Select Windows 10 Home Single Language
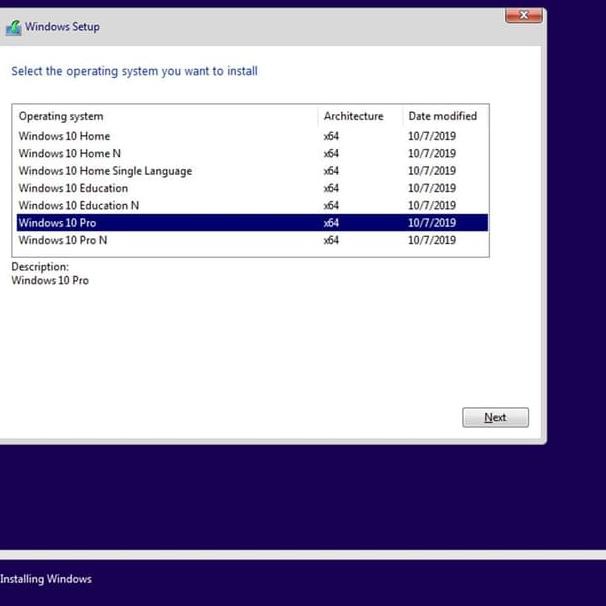The height and width of the screenshot is (606, 606). 105,171
